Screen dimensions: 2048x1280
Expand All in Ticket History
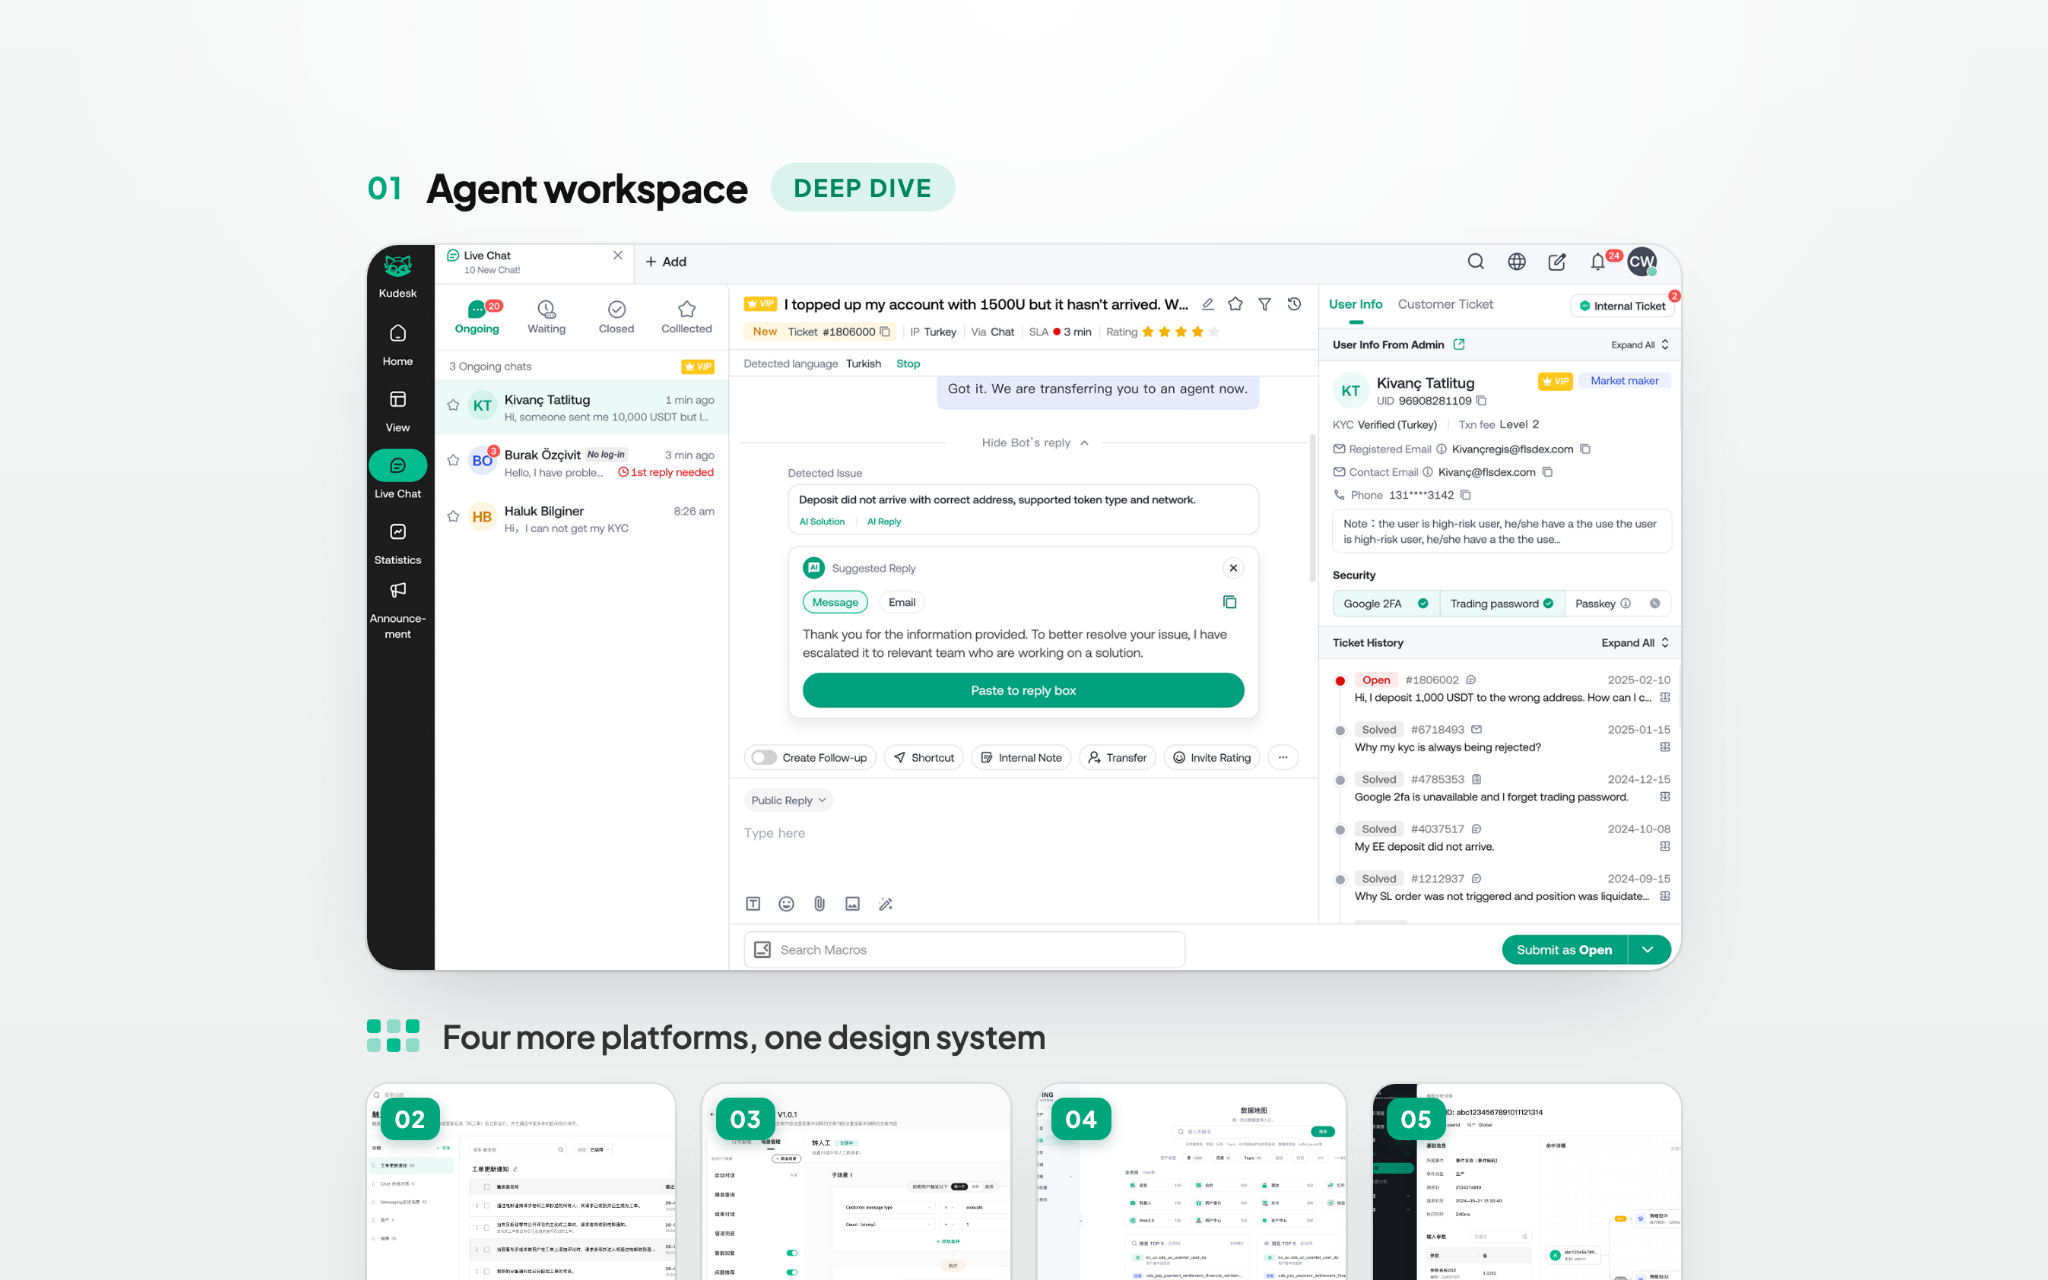tap(1635, 643)
